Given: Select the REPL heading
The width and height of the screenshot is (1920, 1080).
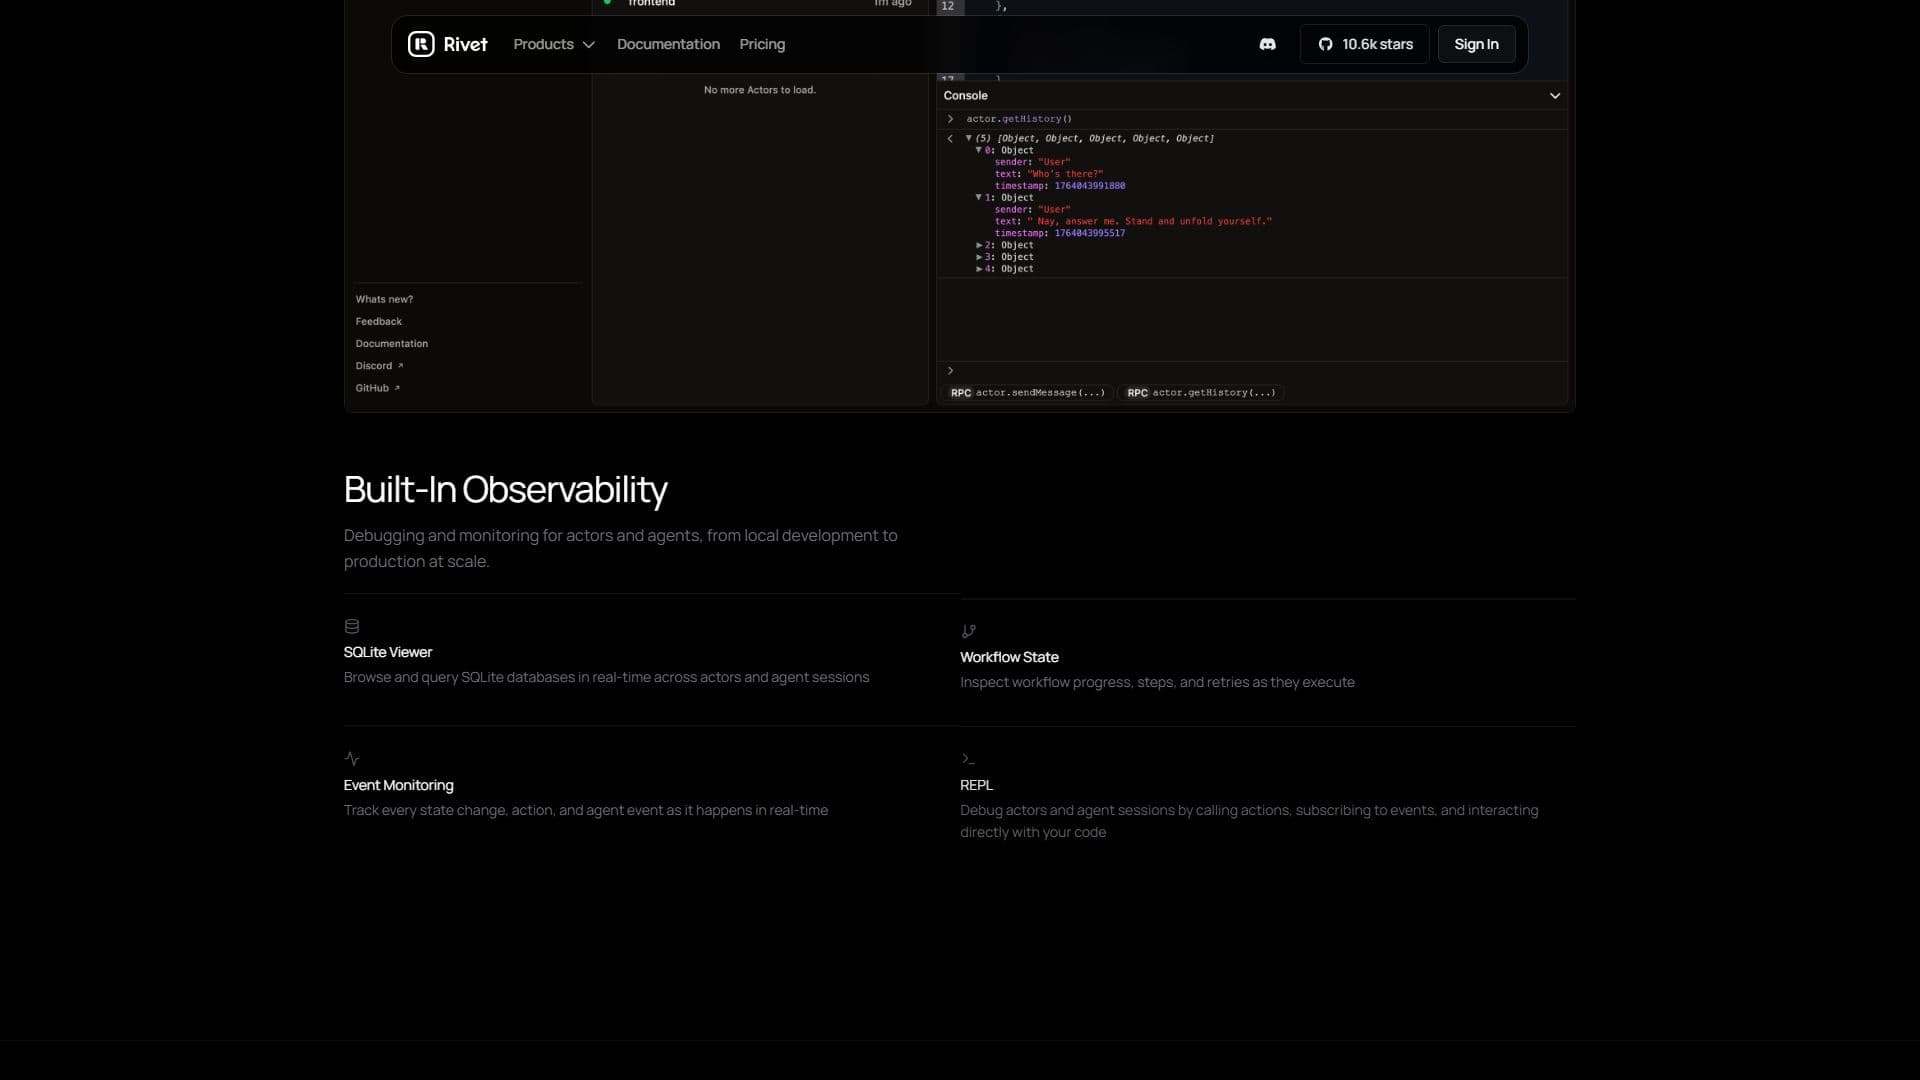Looking at the screenshot, I should (977, 785).
